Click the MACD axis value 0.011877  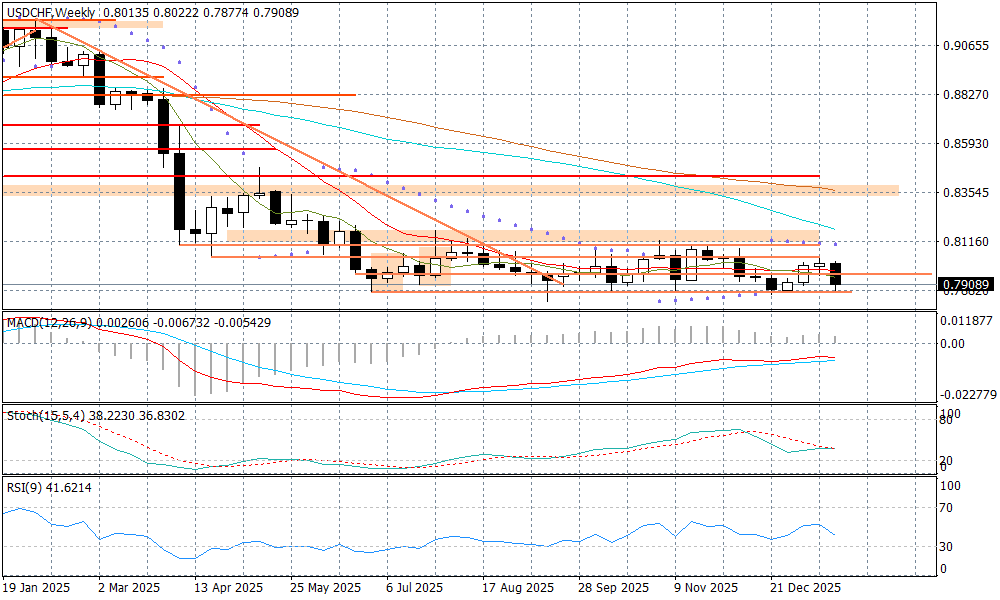click(966, 321)
